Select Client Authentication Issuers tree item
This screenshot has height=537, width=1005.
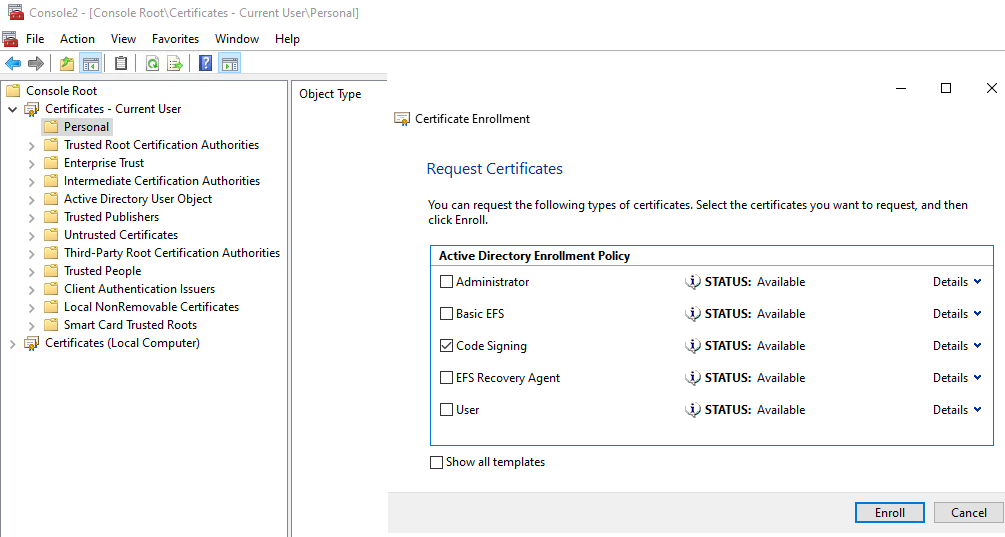click(x=139, y=289)
